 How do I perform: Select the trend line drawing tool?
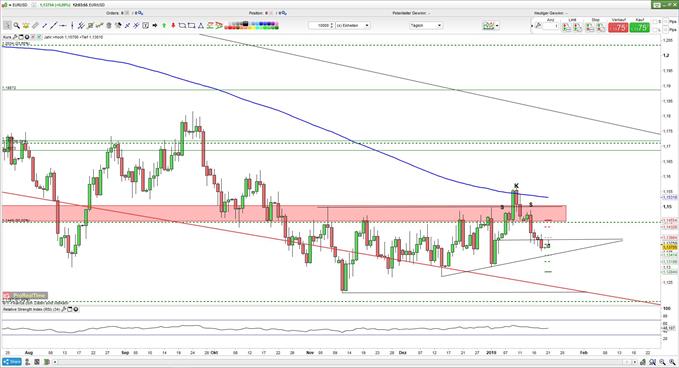pyautogui.click(x=53, y=26)
